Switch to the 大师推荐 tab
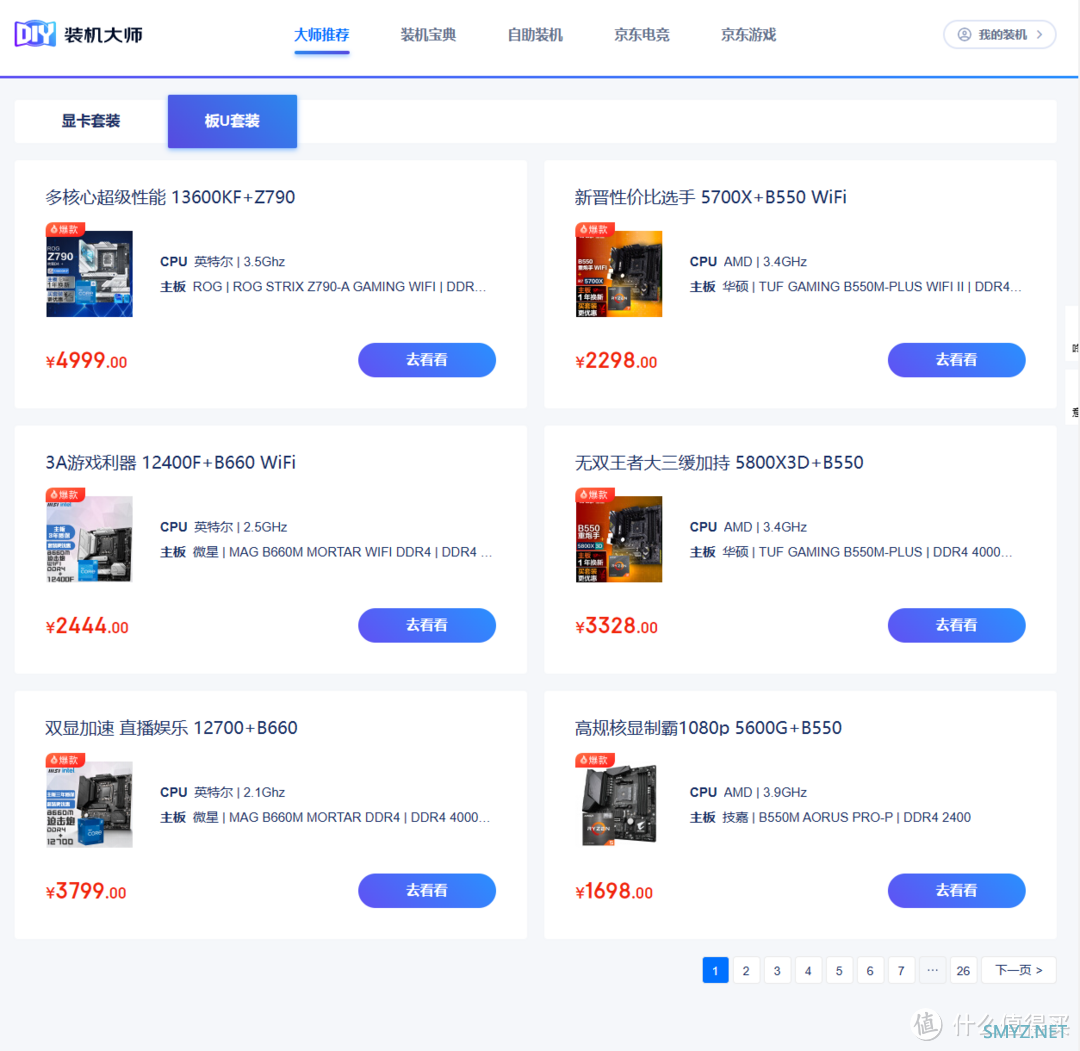The image size is (1080, 1051). point(322,34)
